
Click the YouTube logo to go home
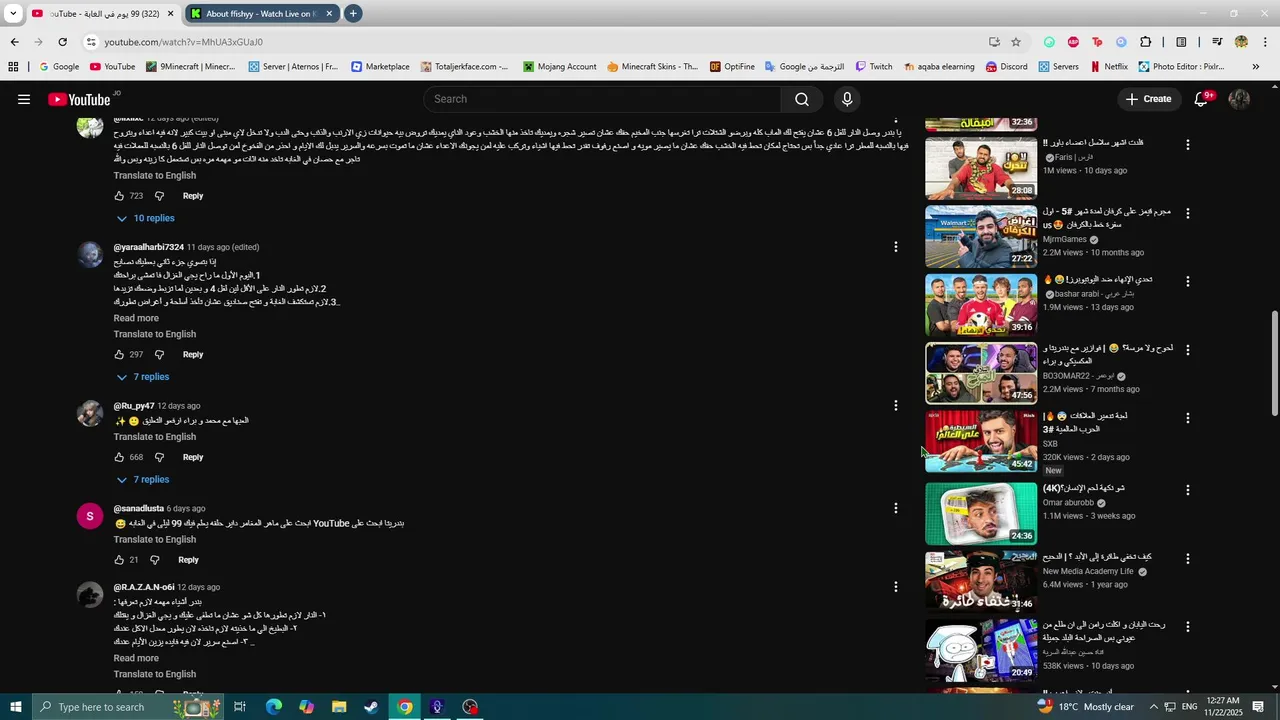click(80, 99)
